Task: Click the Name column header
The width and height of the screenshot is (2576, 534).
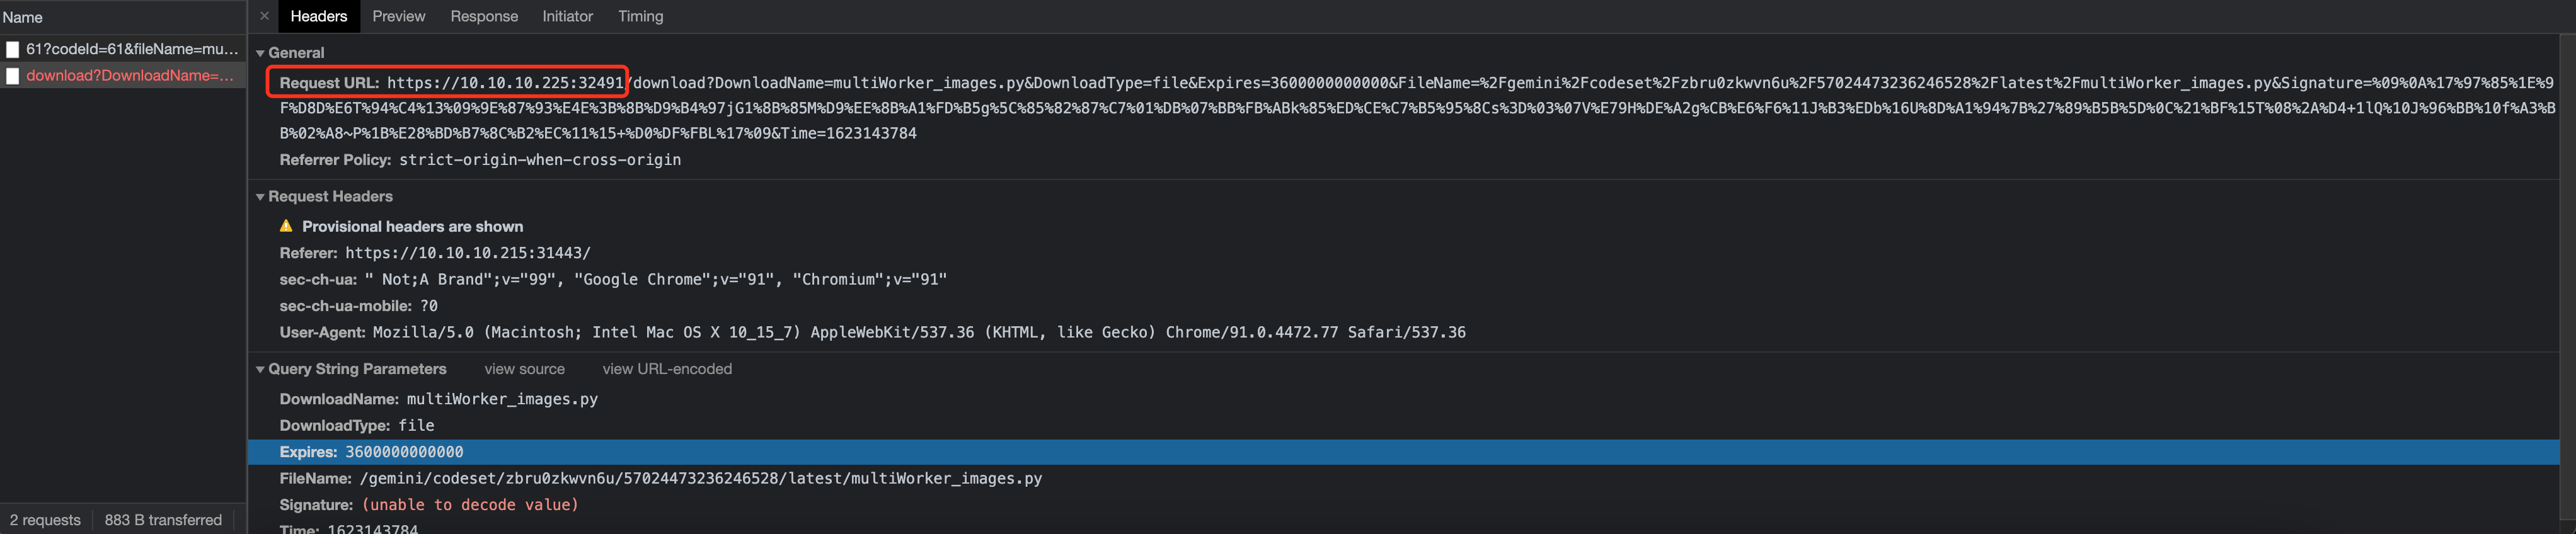Action: coord(123,17)
